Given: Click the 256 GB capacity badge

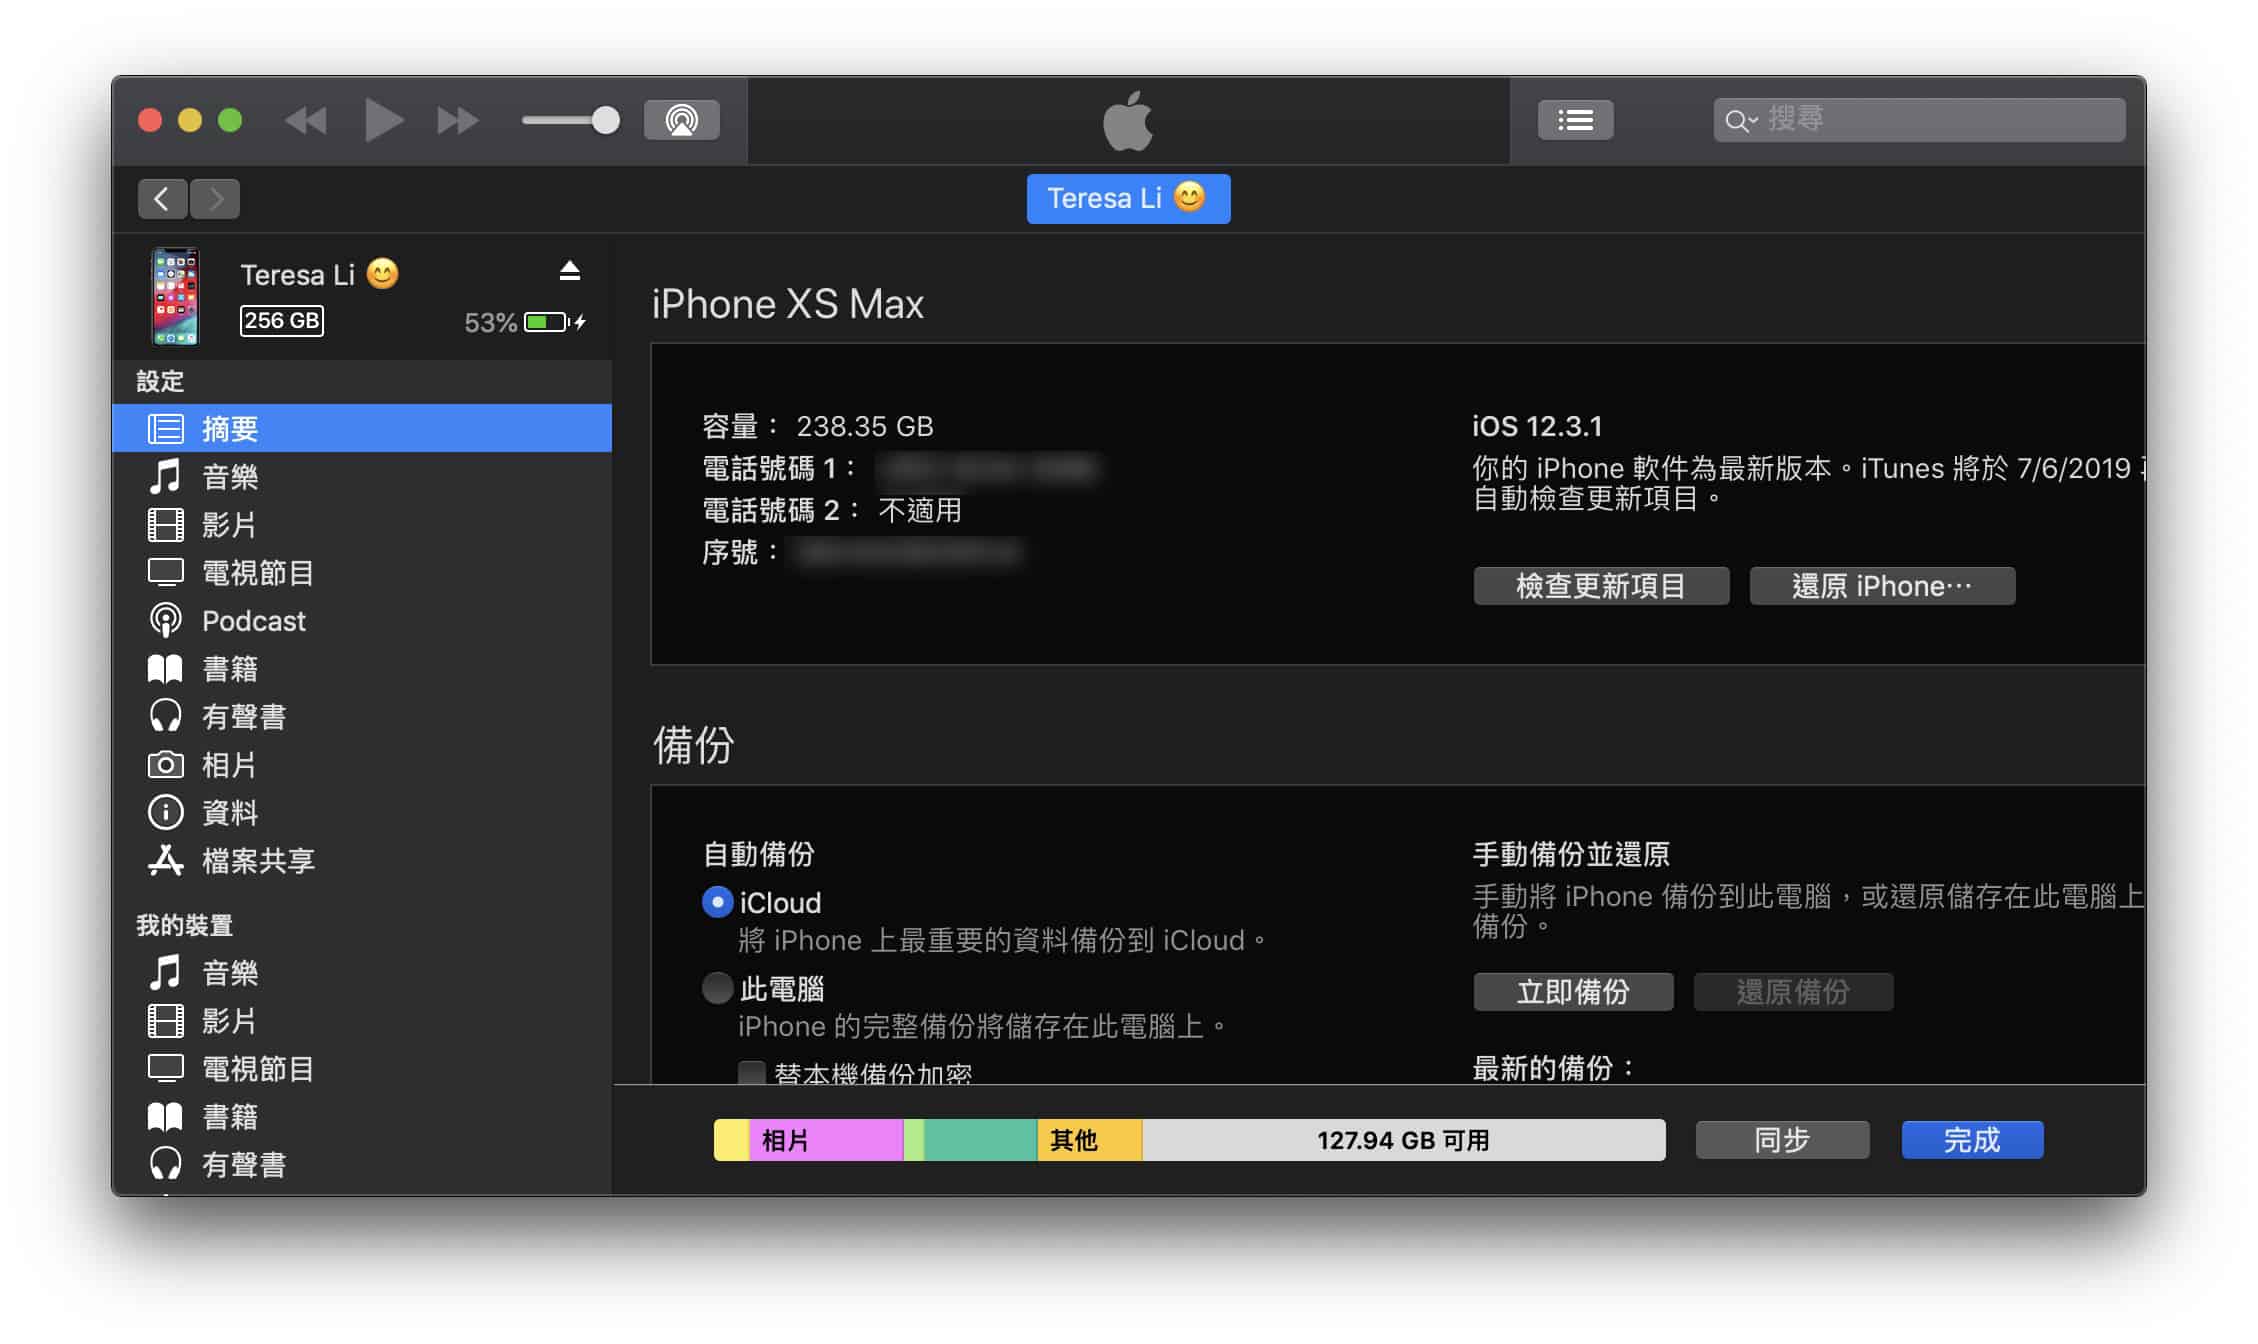Looking at the screenshot, I should 282,320.
